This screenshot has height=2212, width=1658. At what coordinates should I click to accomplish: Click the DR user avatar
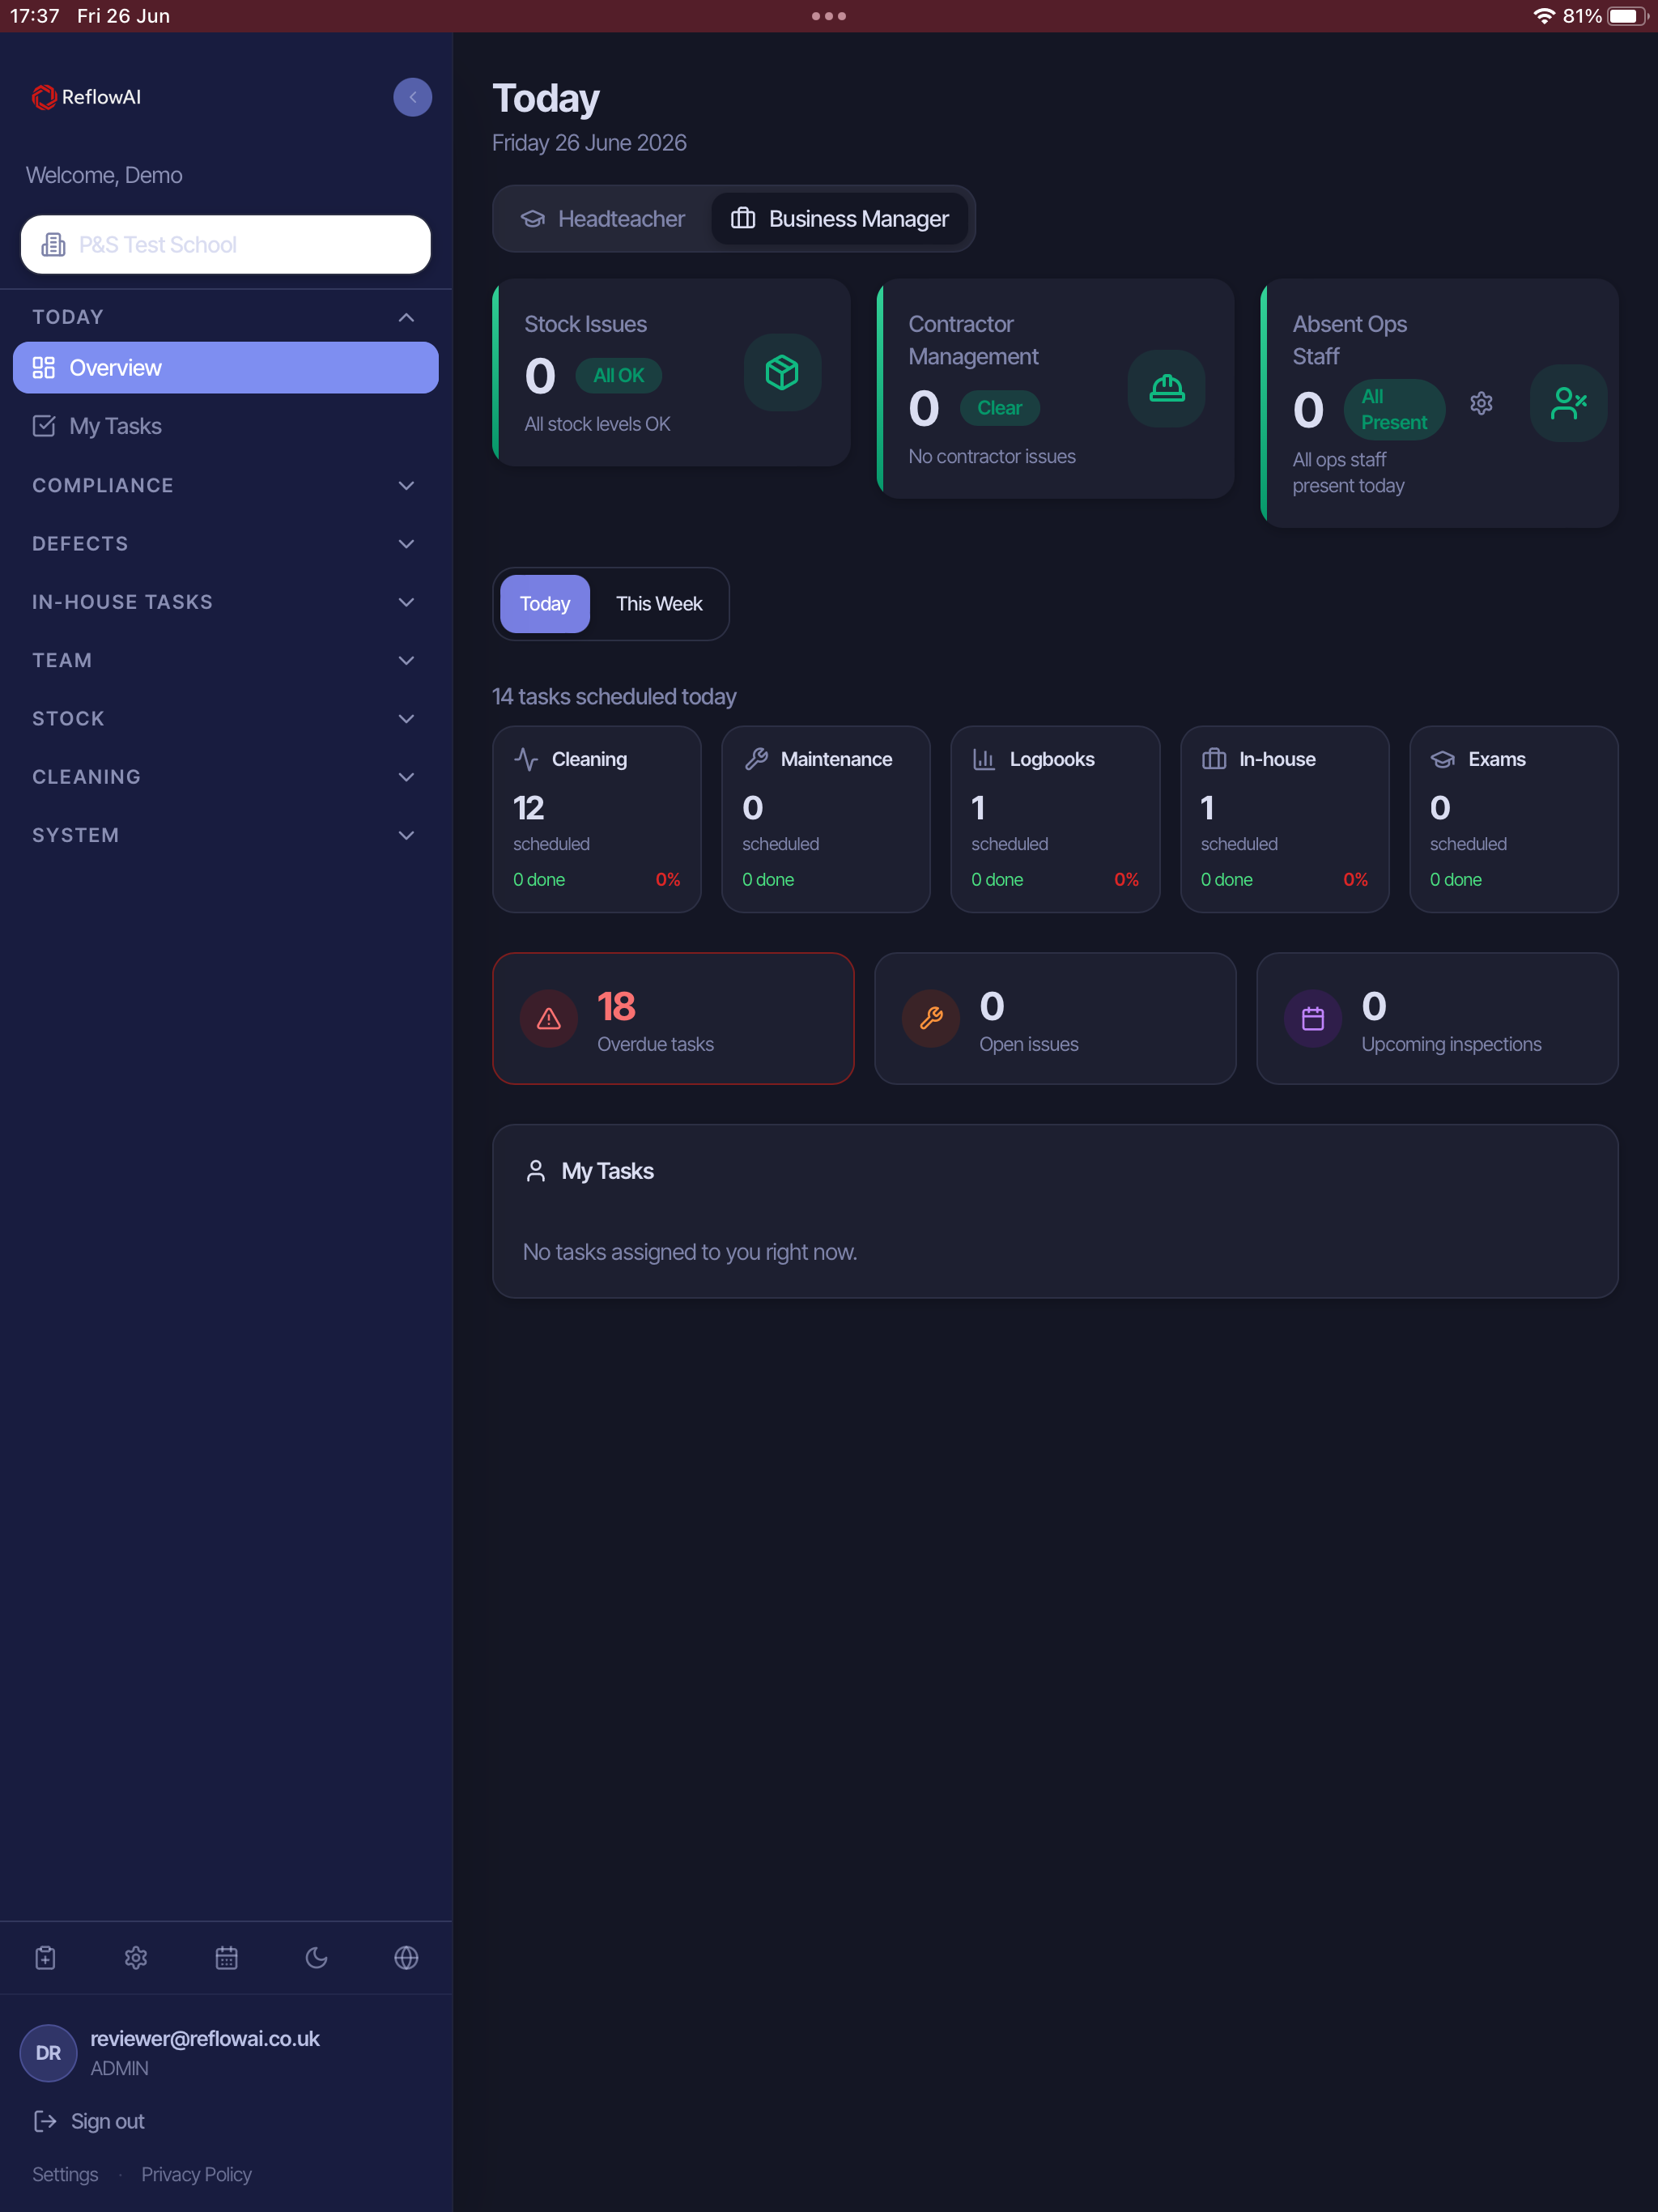pyautogui.click(x=48, y=2053)
